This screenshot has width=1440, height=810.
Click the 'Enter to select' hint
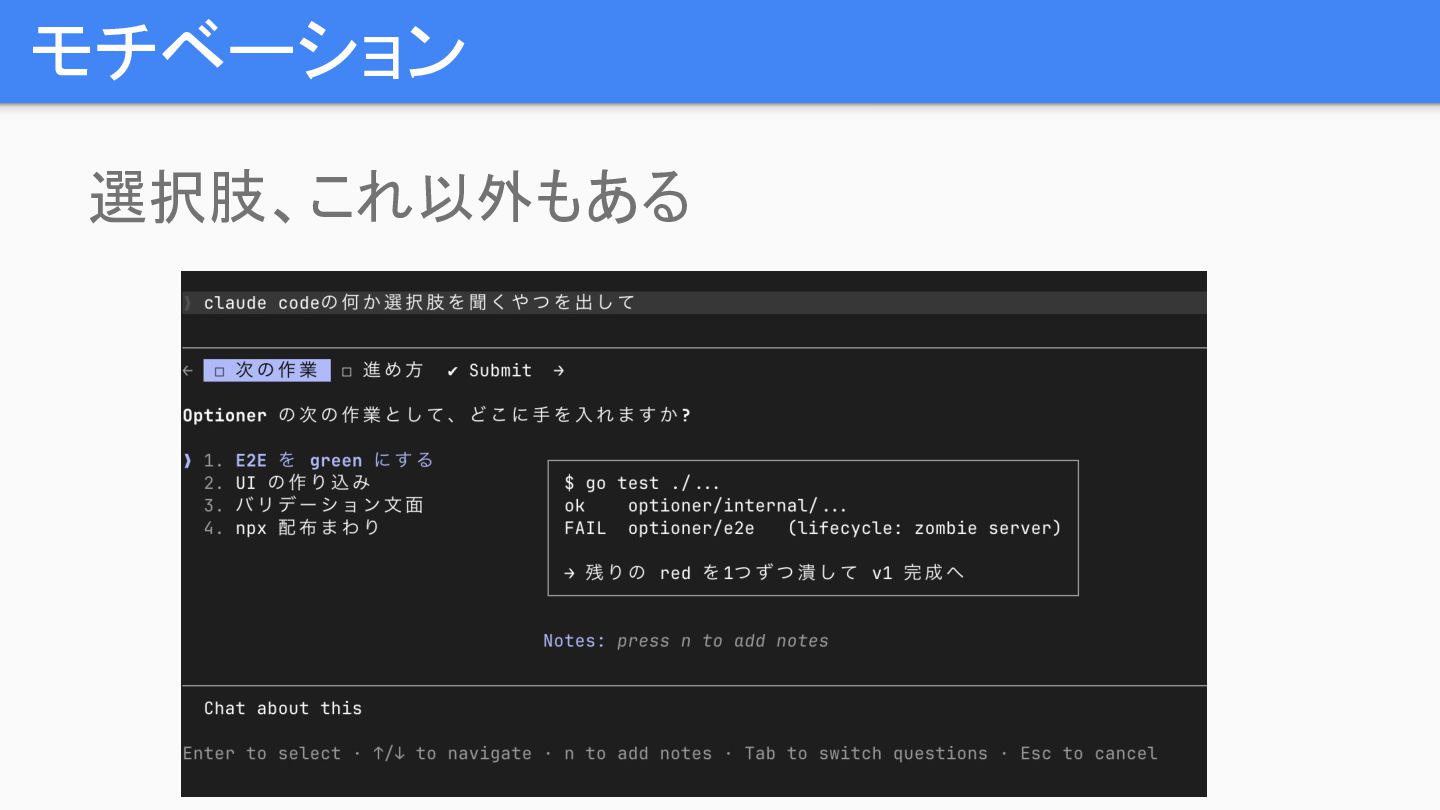pos(262,753)
